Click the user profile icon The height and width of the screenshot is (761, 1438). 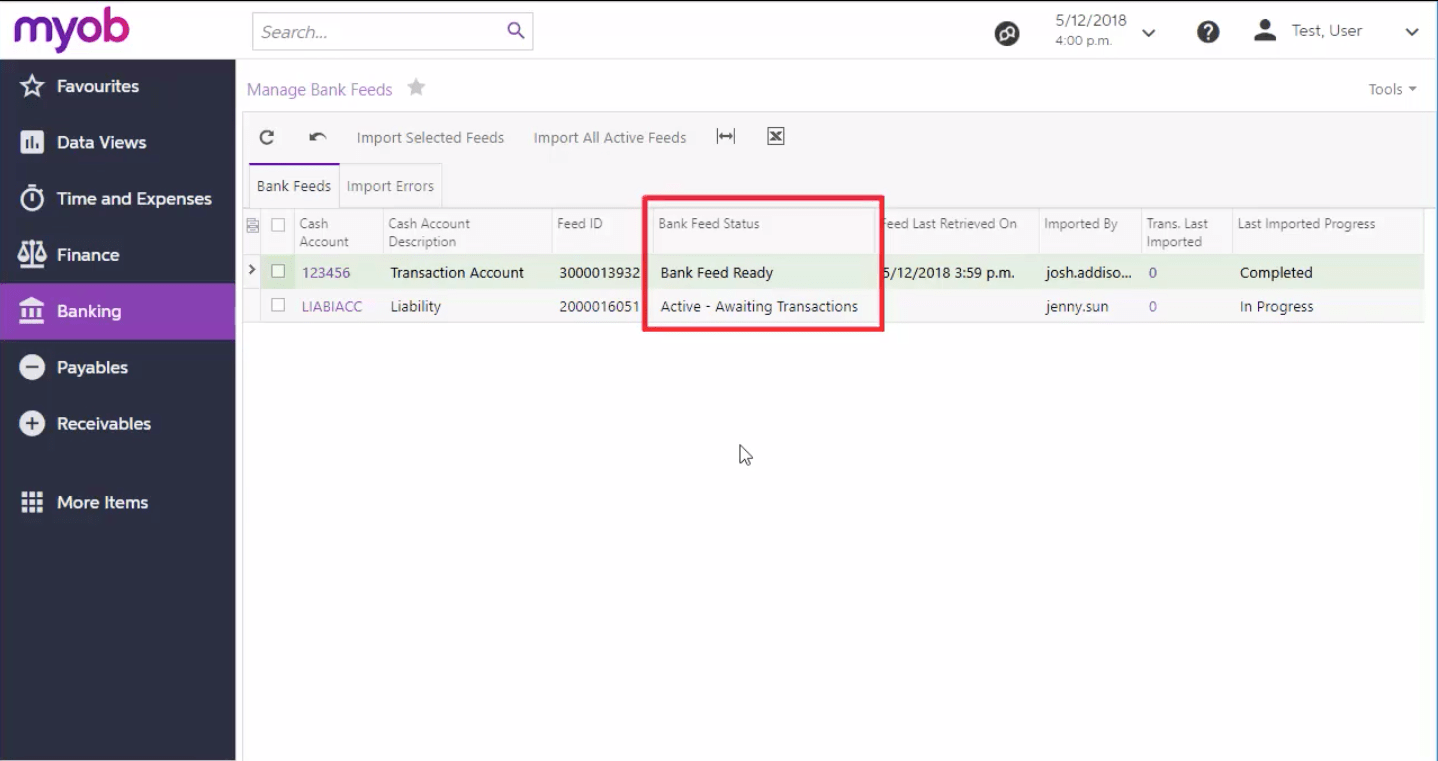click(1264, 30)
